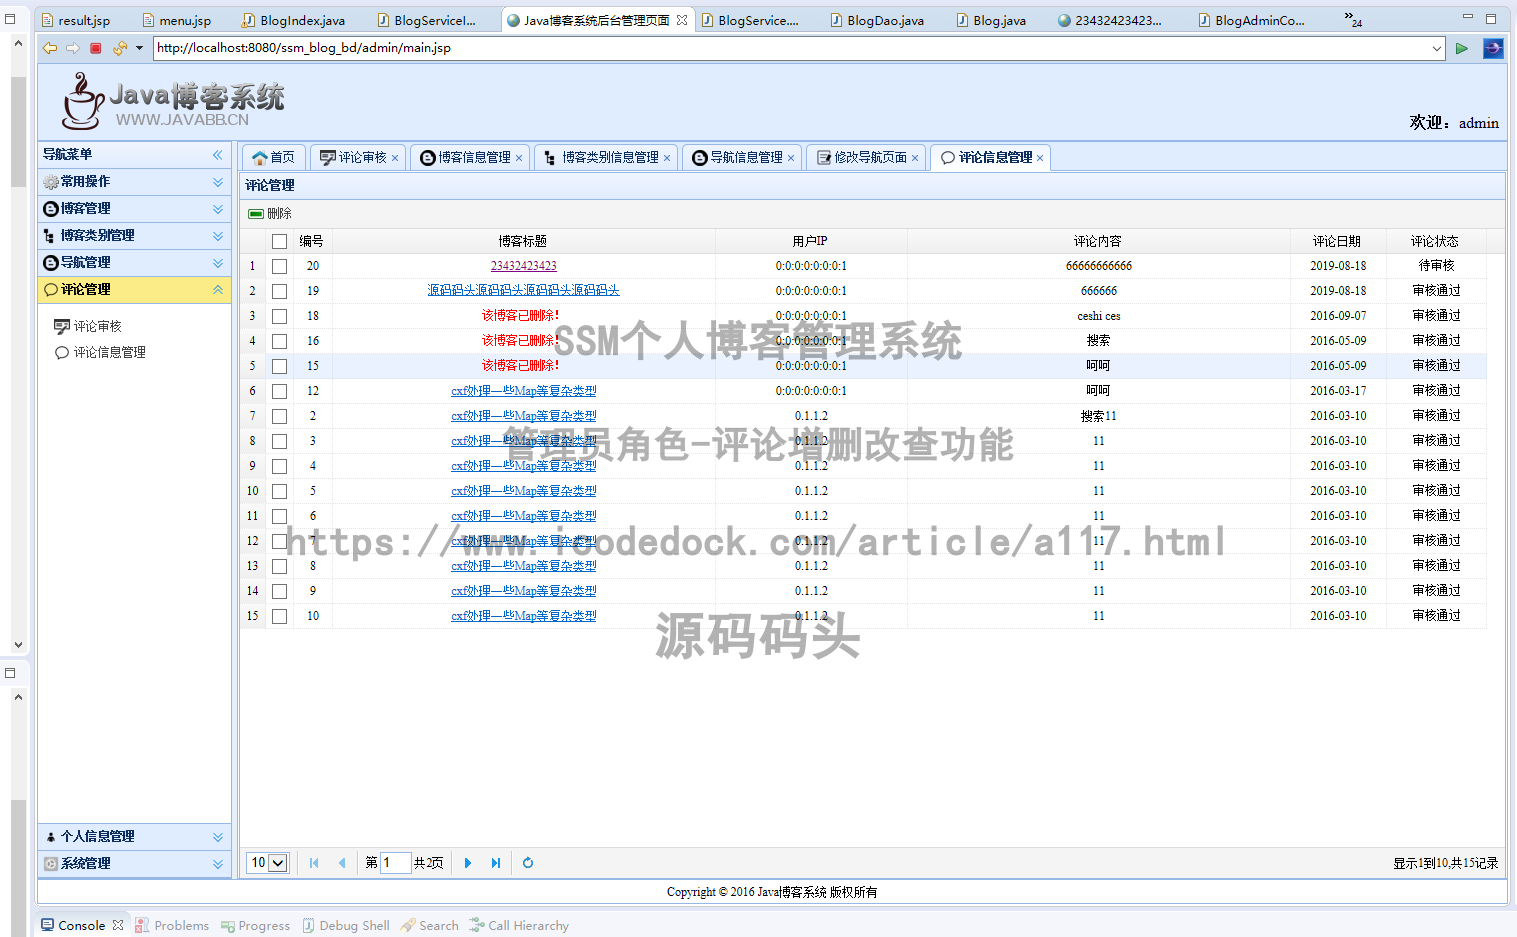Click inside the page number input field
The height and width of the screenshot is (937, 1517).
[395, 862]
